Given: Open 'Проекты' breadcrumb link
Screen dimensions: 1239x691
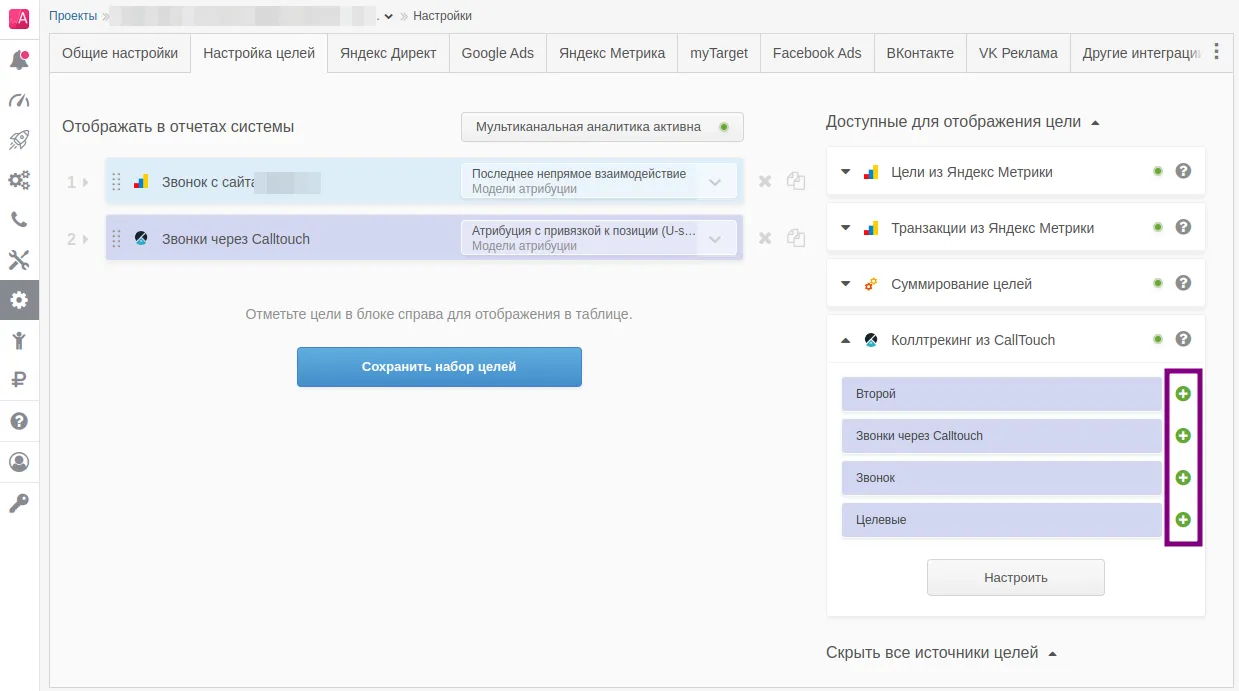Looking at the screenshot, I should 73,16.
